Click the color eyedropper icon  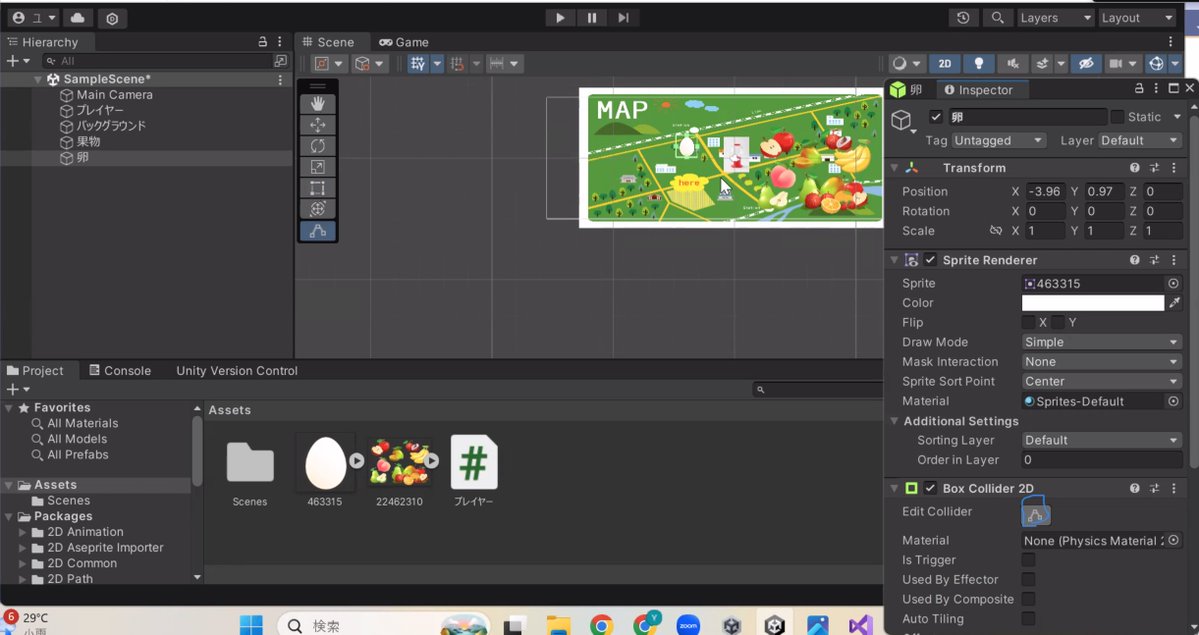[x=1175, y=303]
